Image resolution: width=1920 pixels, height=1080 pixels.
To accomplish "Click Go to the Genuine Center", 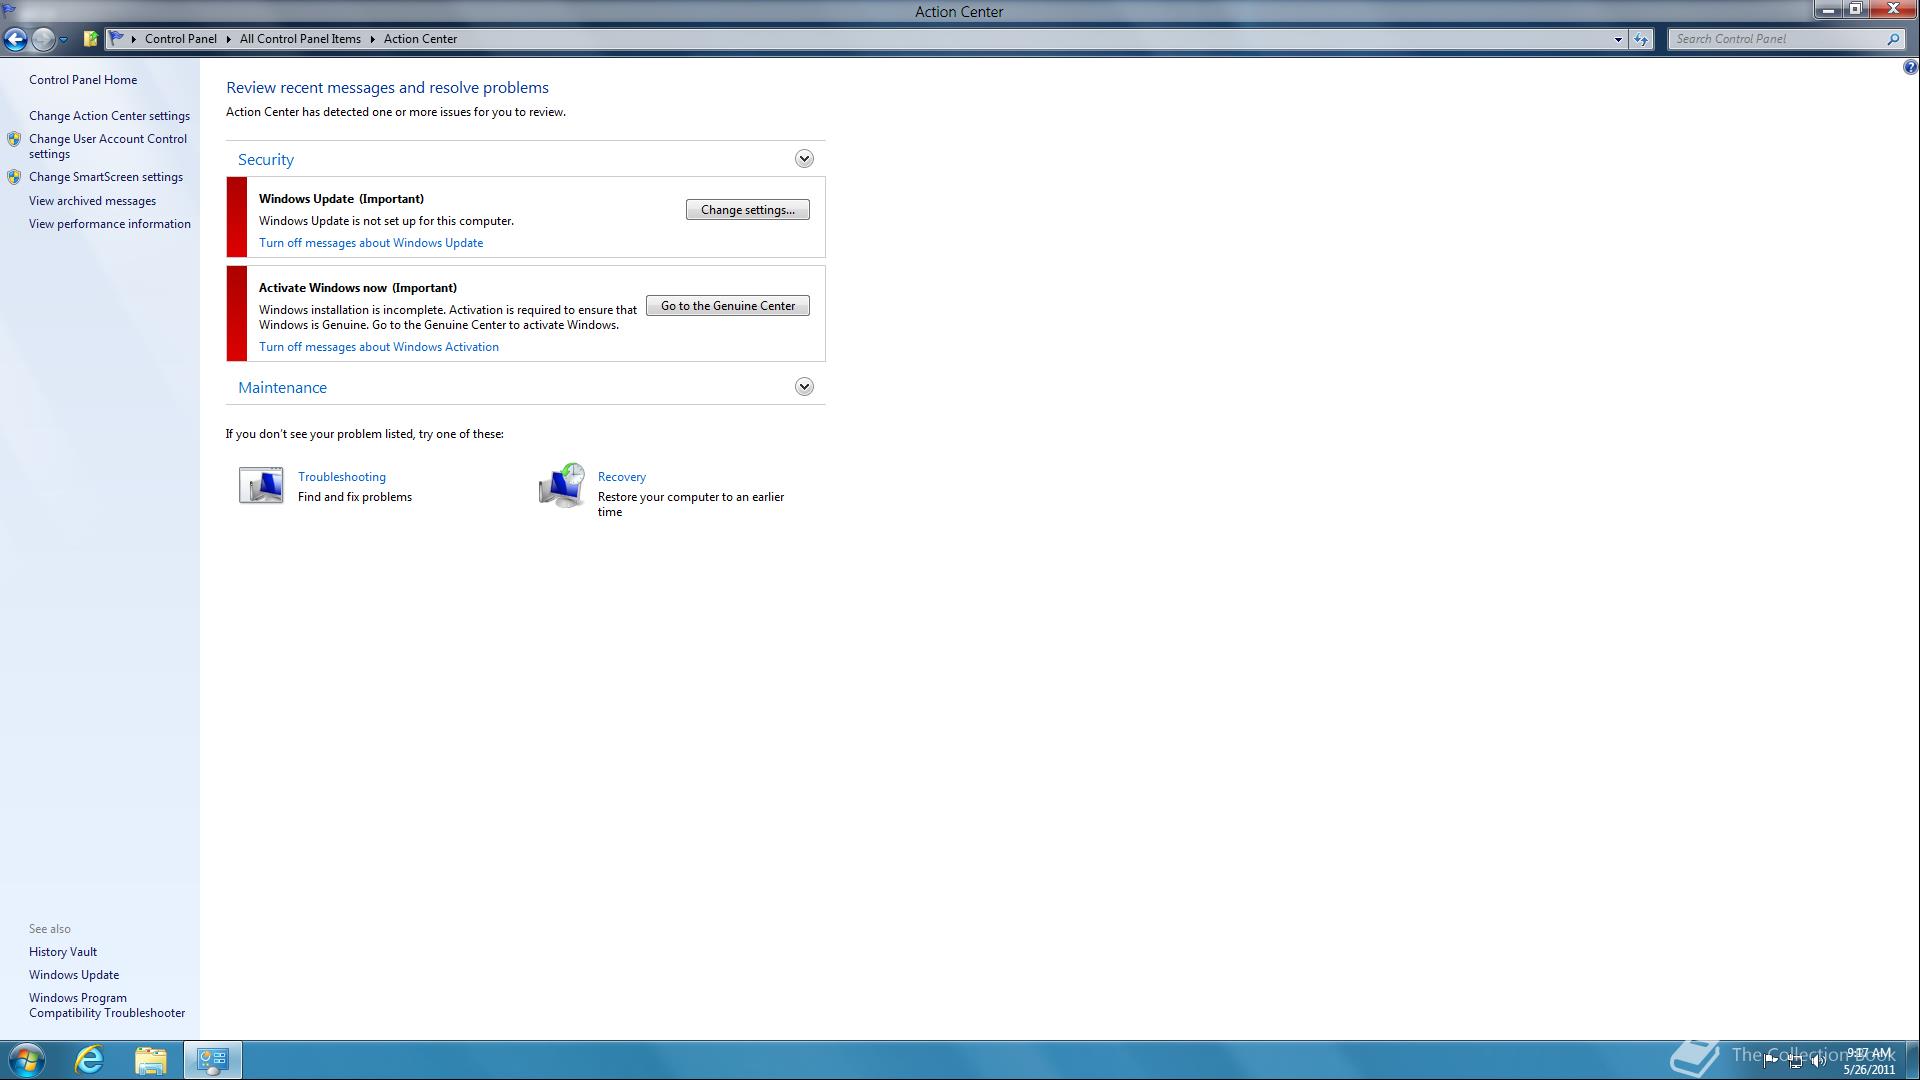I will pyautogui.click(x=727, y=305).
